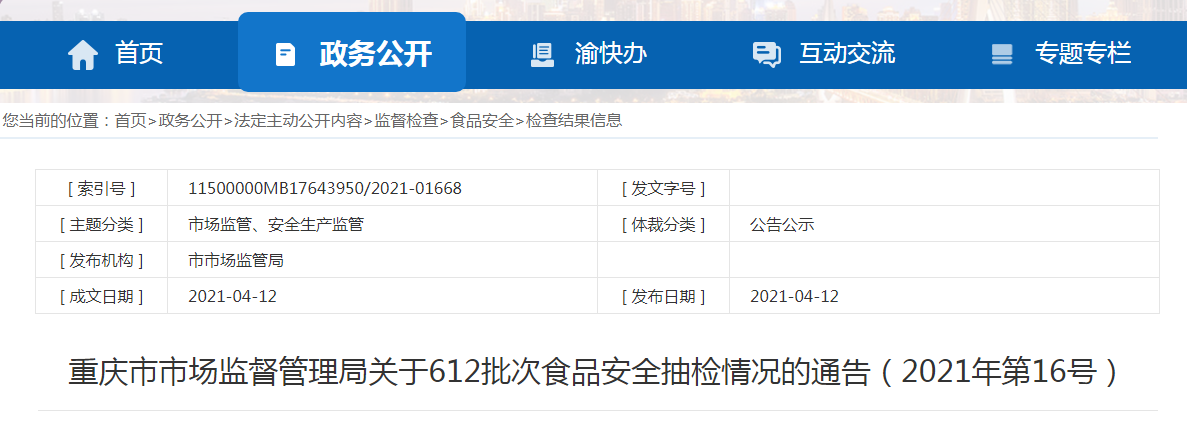Click the [ 发布日期 ] label
Screen dimensions: 1187x425
[x=663, y=296]
